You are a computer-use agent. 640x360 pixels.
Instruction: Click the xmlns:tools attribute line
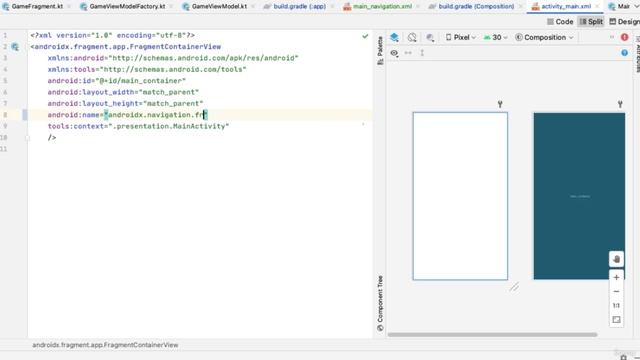coord(147,69)
